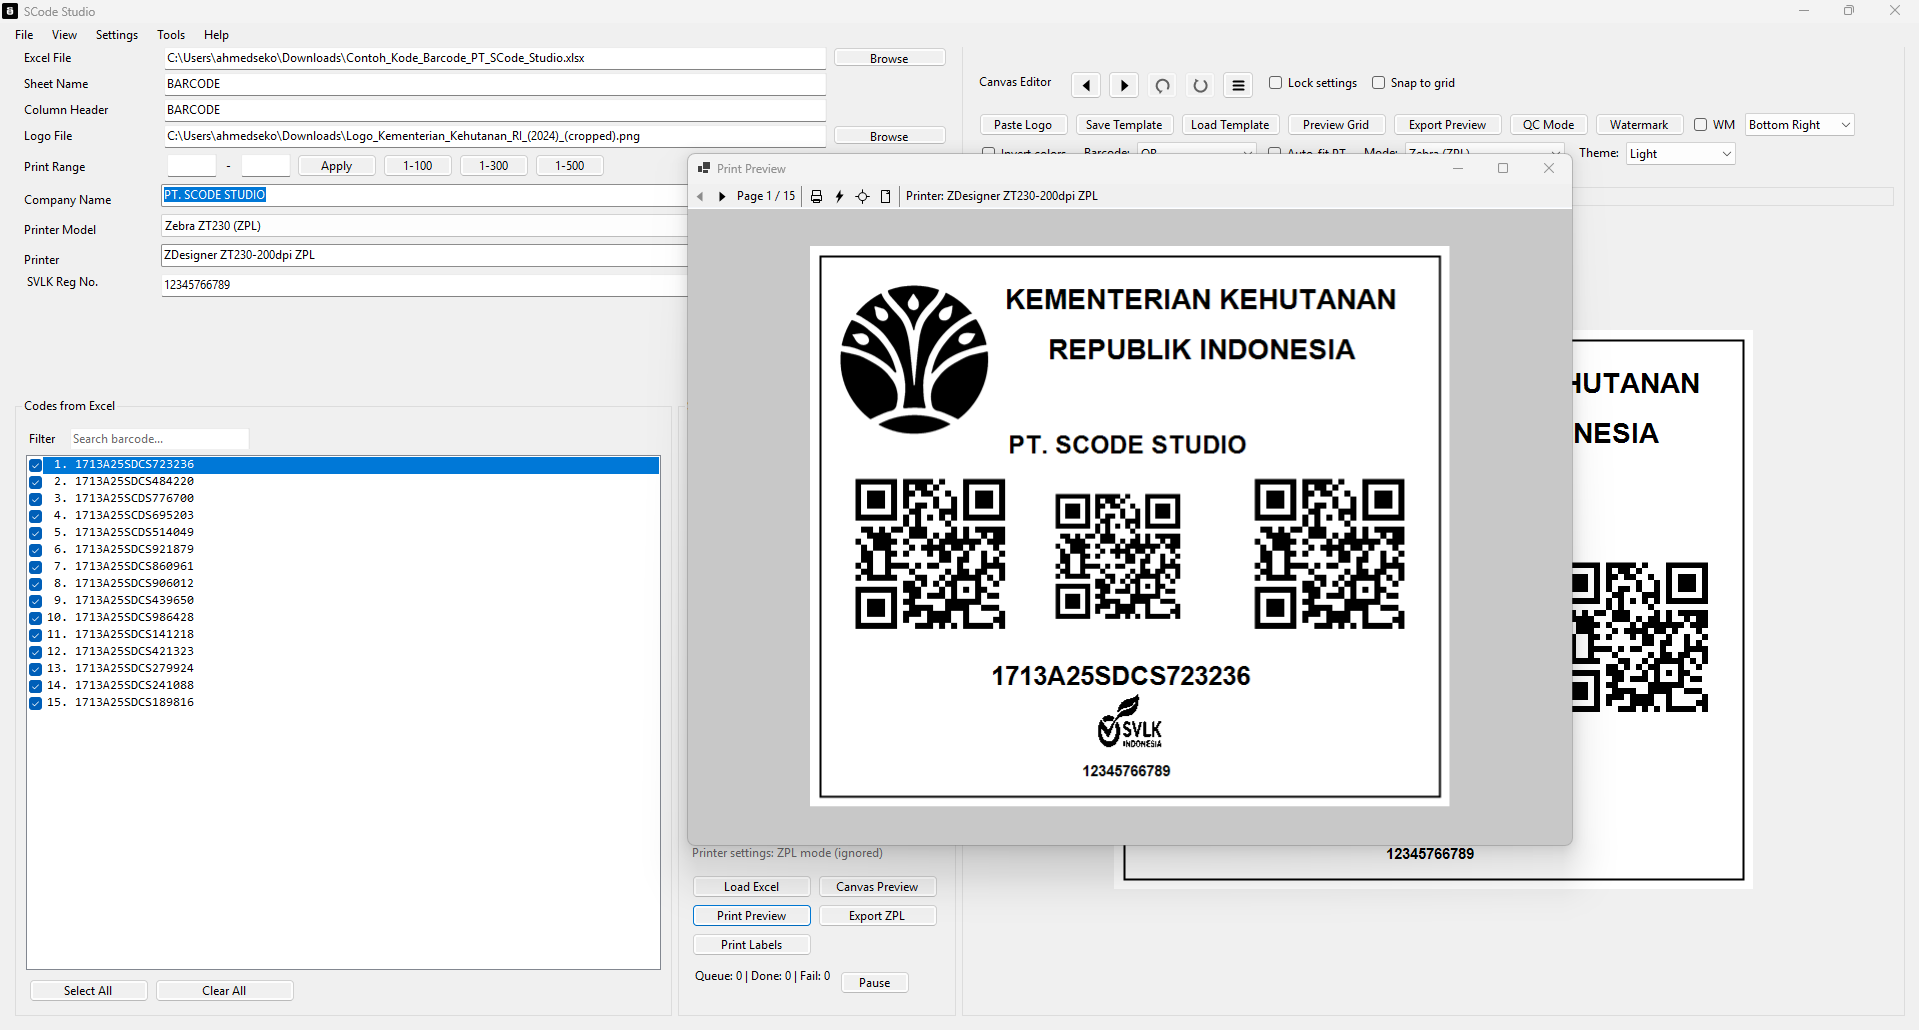Maximize the Print Preview window
Viewport: 1919px width, 1030px height.
(x=1503, y=168)
